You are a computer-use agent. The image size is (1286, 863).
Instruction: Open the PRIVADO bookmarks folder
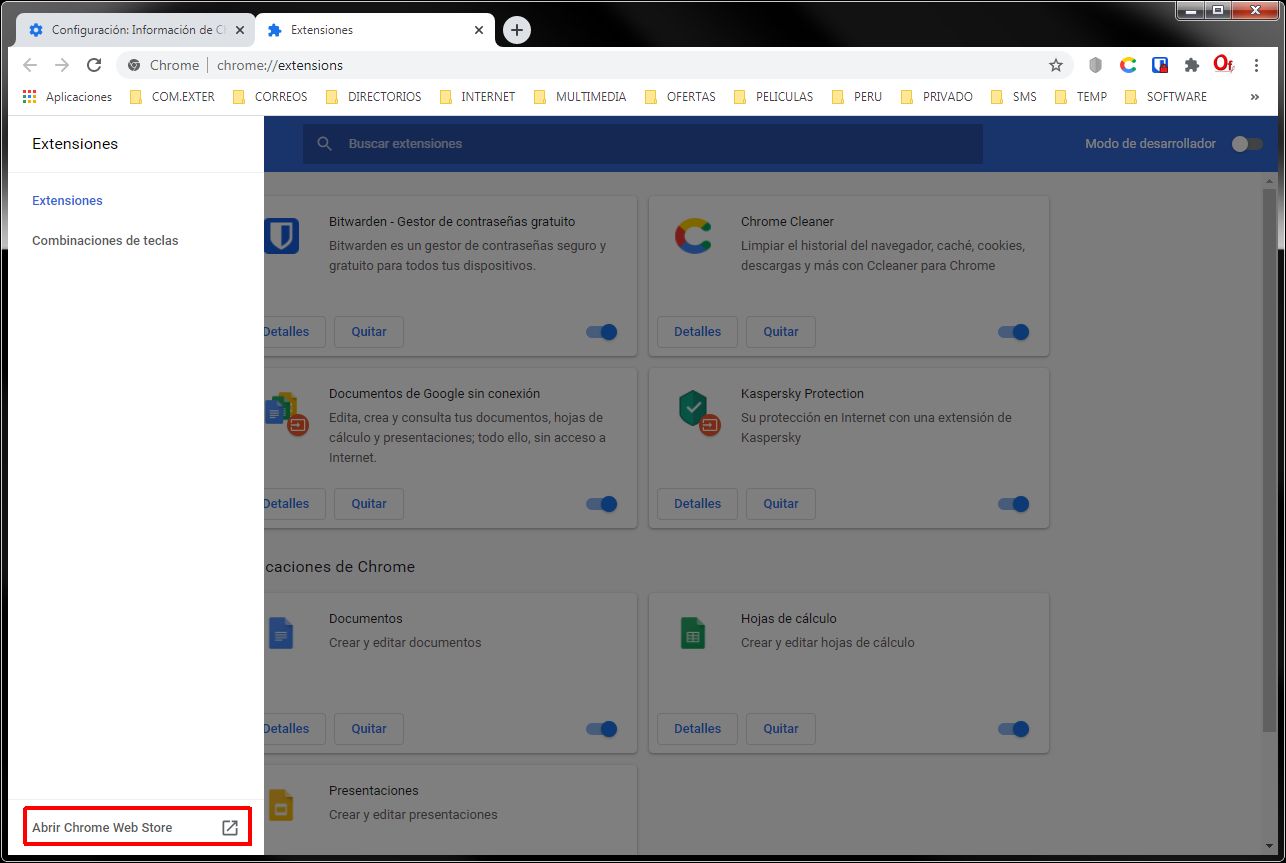pyautogui.click(x=936, y=97)
